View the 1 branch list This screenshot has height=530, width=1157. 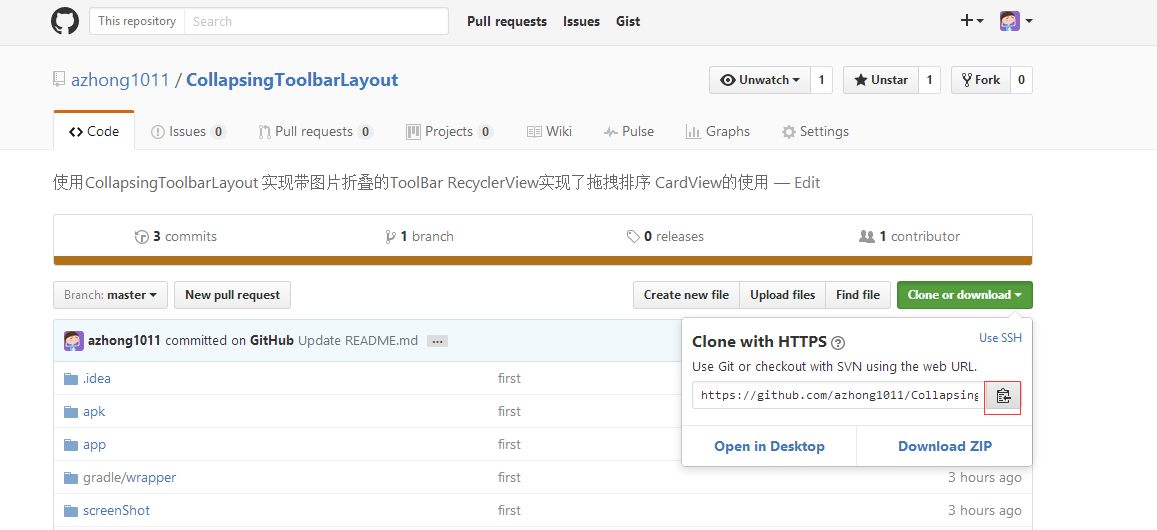click(420, 236)
